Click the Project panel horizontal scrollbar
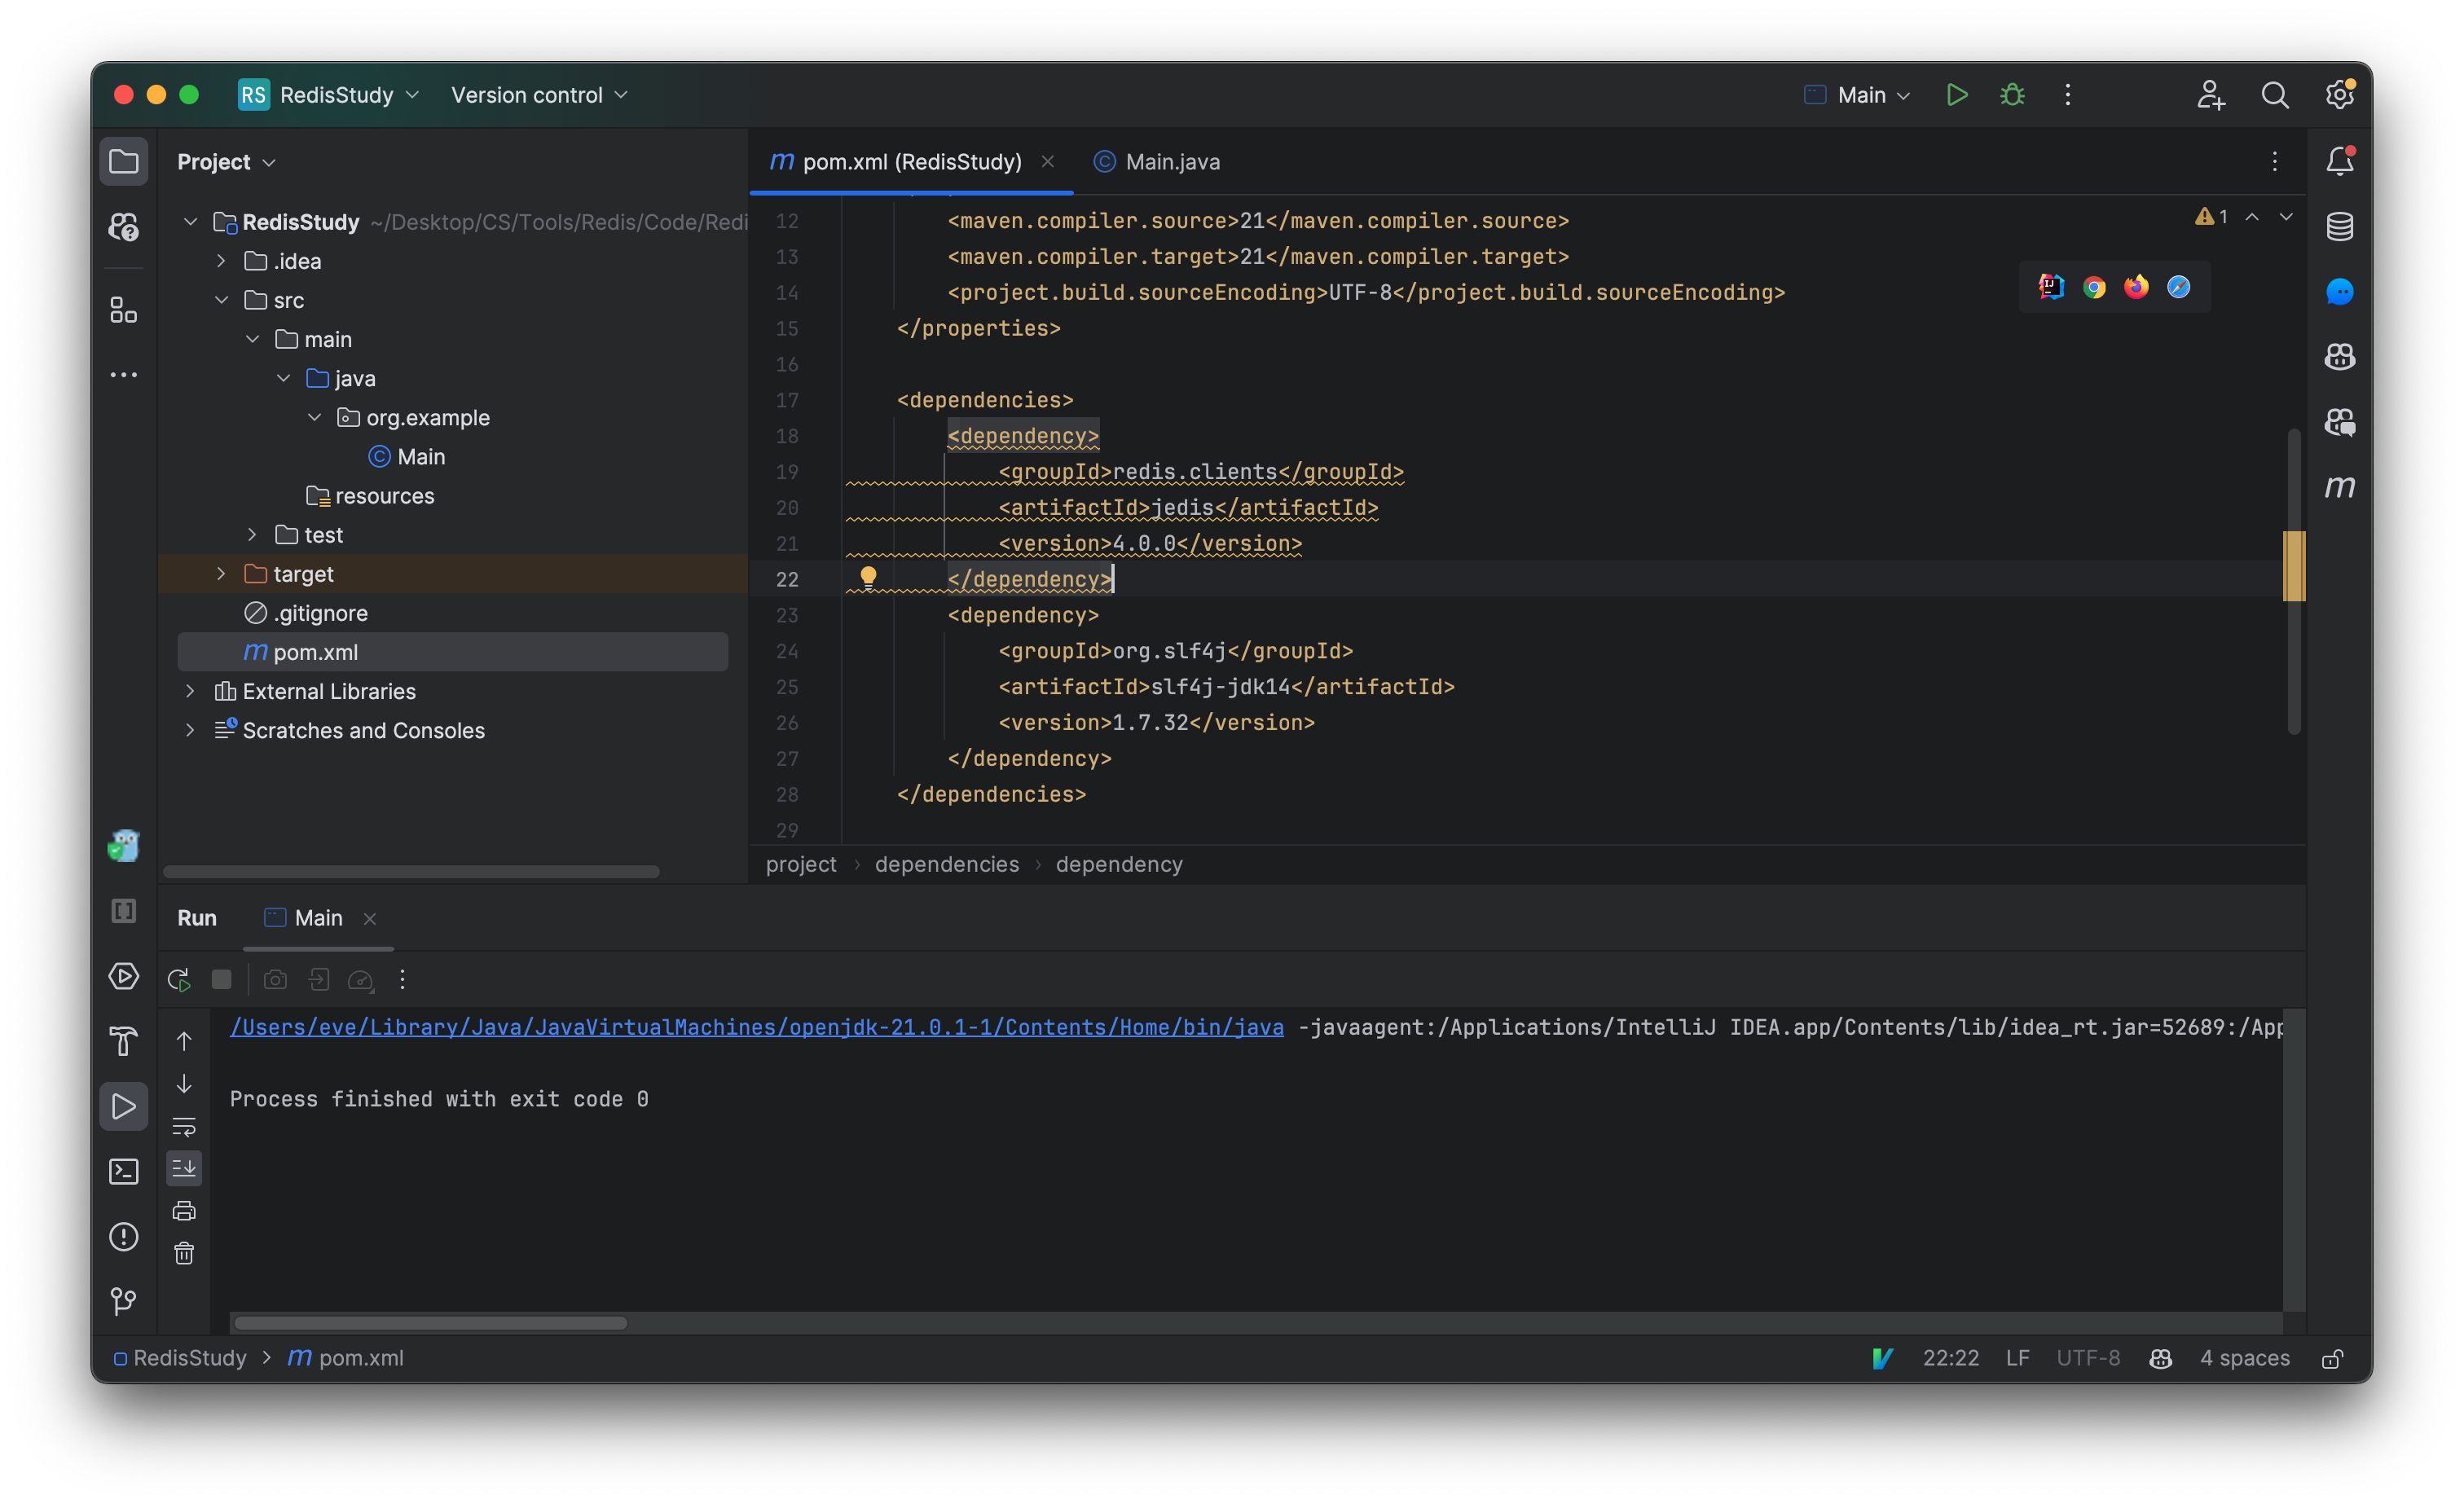2464x1504 pixels. (x=411, y=872)
